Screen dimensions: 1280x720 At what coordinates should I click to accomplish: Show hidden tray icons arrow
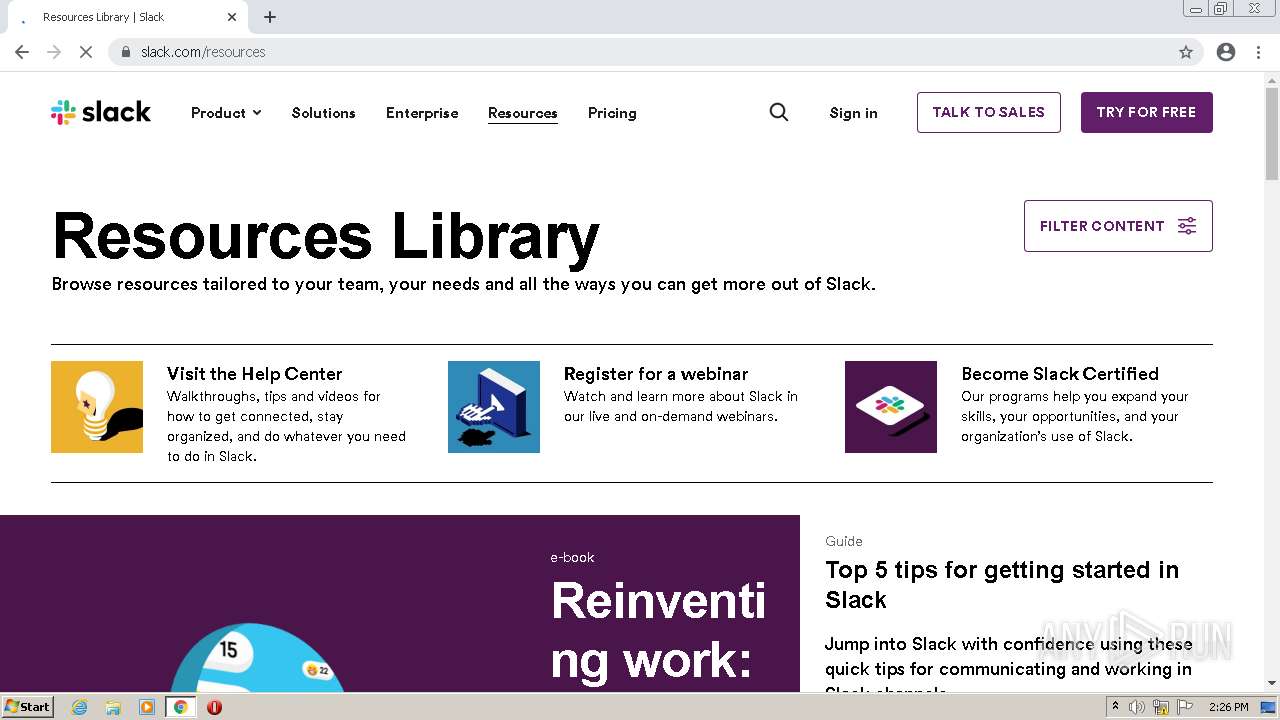tap(1115, 707)
